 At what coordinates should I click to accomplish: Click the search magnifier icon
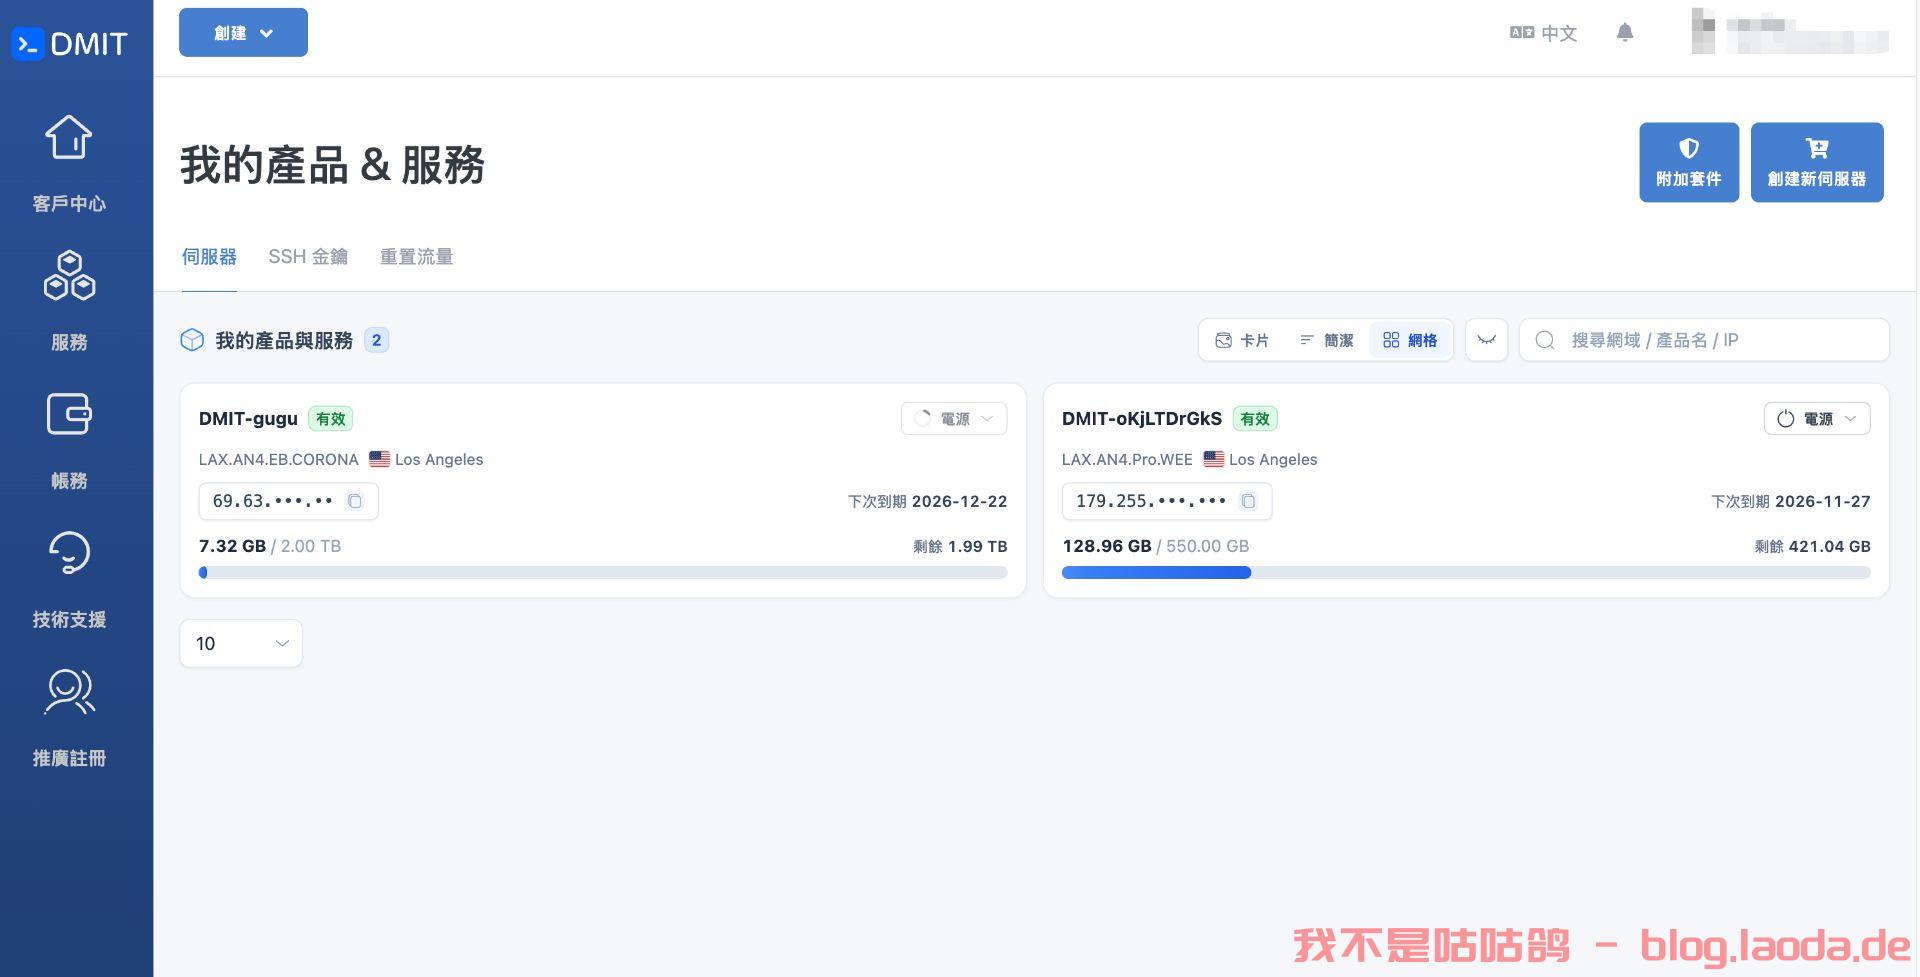click(1545, 340)
